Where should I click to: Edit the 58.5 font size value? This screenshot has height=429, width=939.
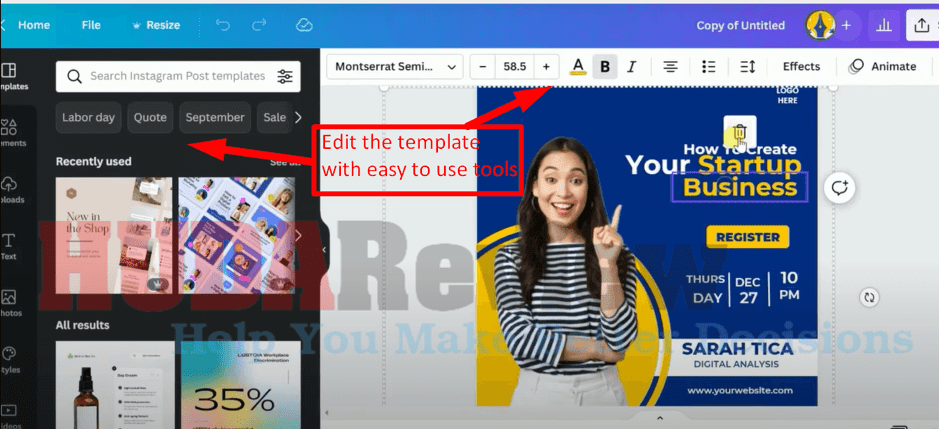click(514, 67)
